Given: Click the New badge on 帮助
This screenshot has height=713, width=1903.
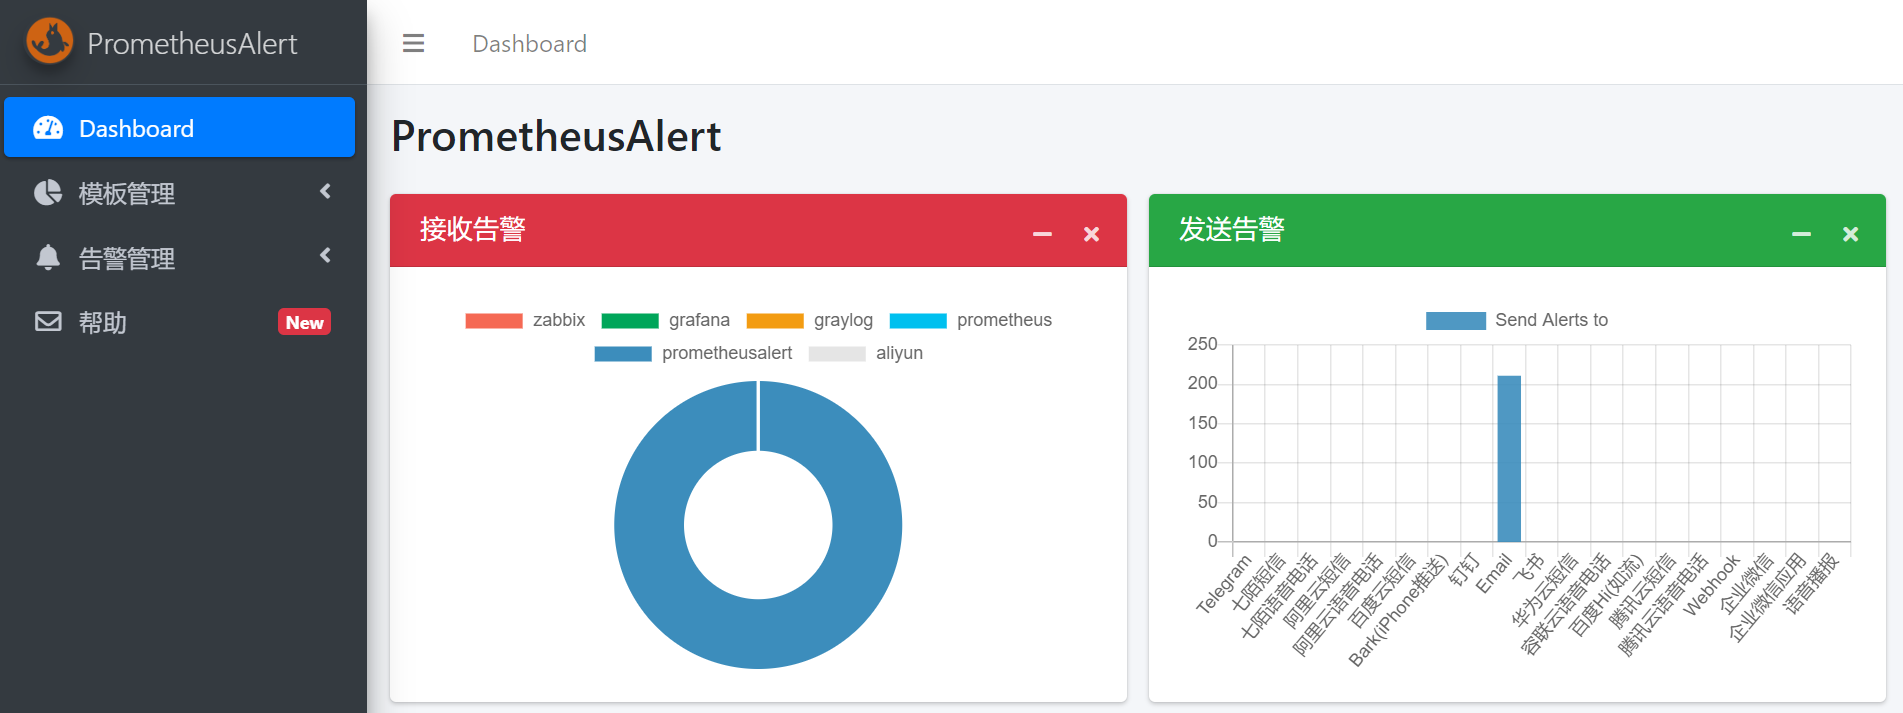Looking at the screenshot, I should [304, 322].
